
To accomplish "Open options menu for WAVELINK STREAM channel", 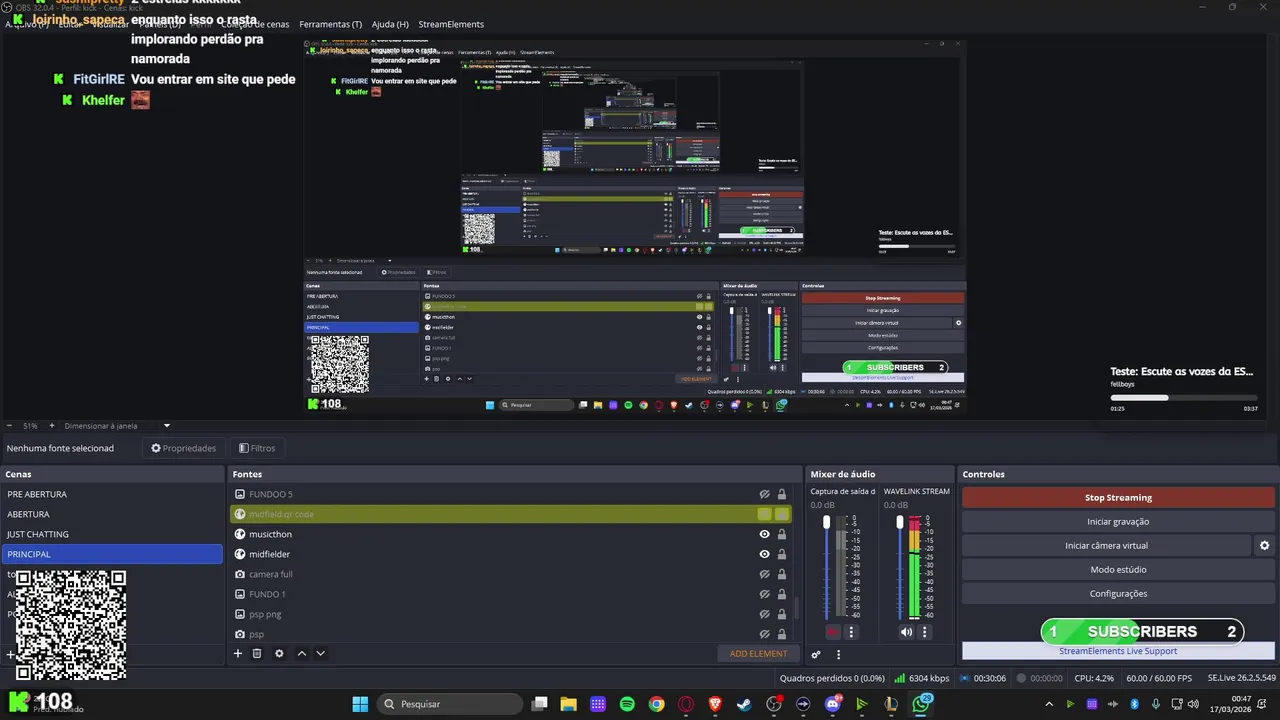I will (x=925, y=632).
